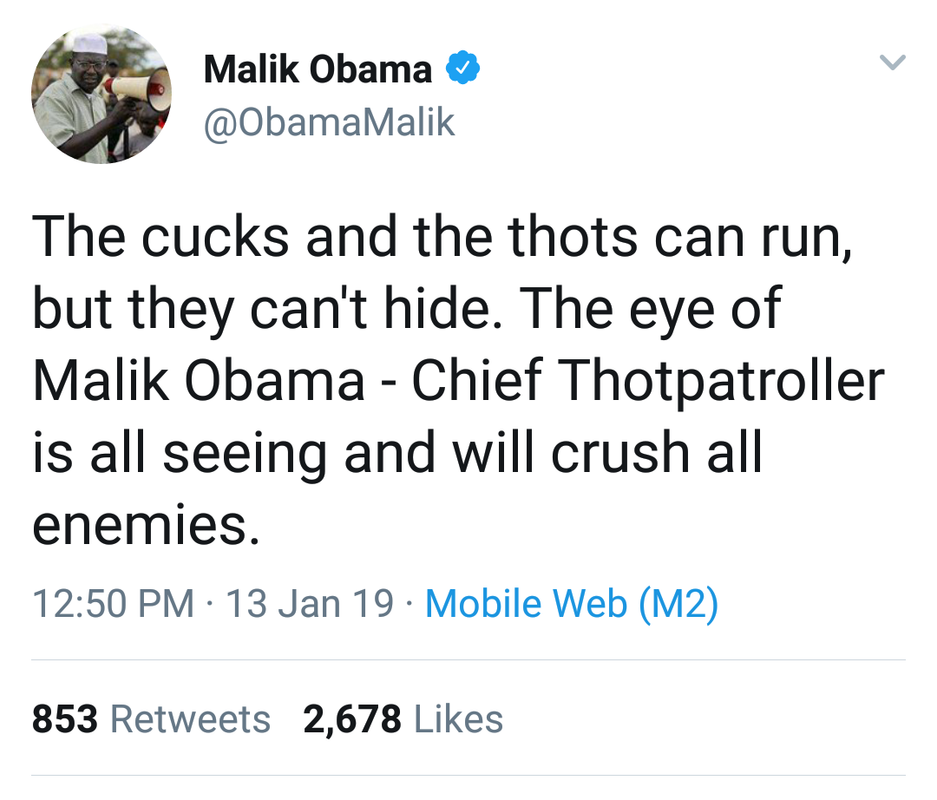This screenshot has width=937, height=800.
Task: Click the 853 retweet count number
Action: pos(65,719)
